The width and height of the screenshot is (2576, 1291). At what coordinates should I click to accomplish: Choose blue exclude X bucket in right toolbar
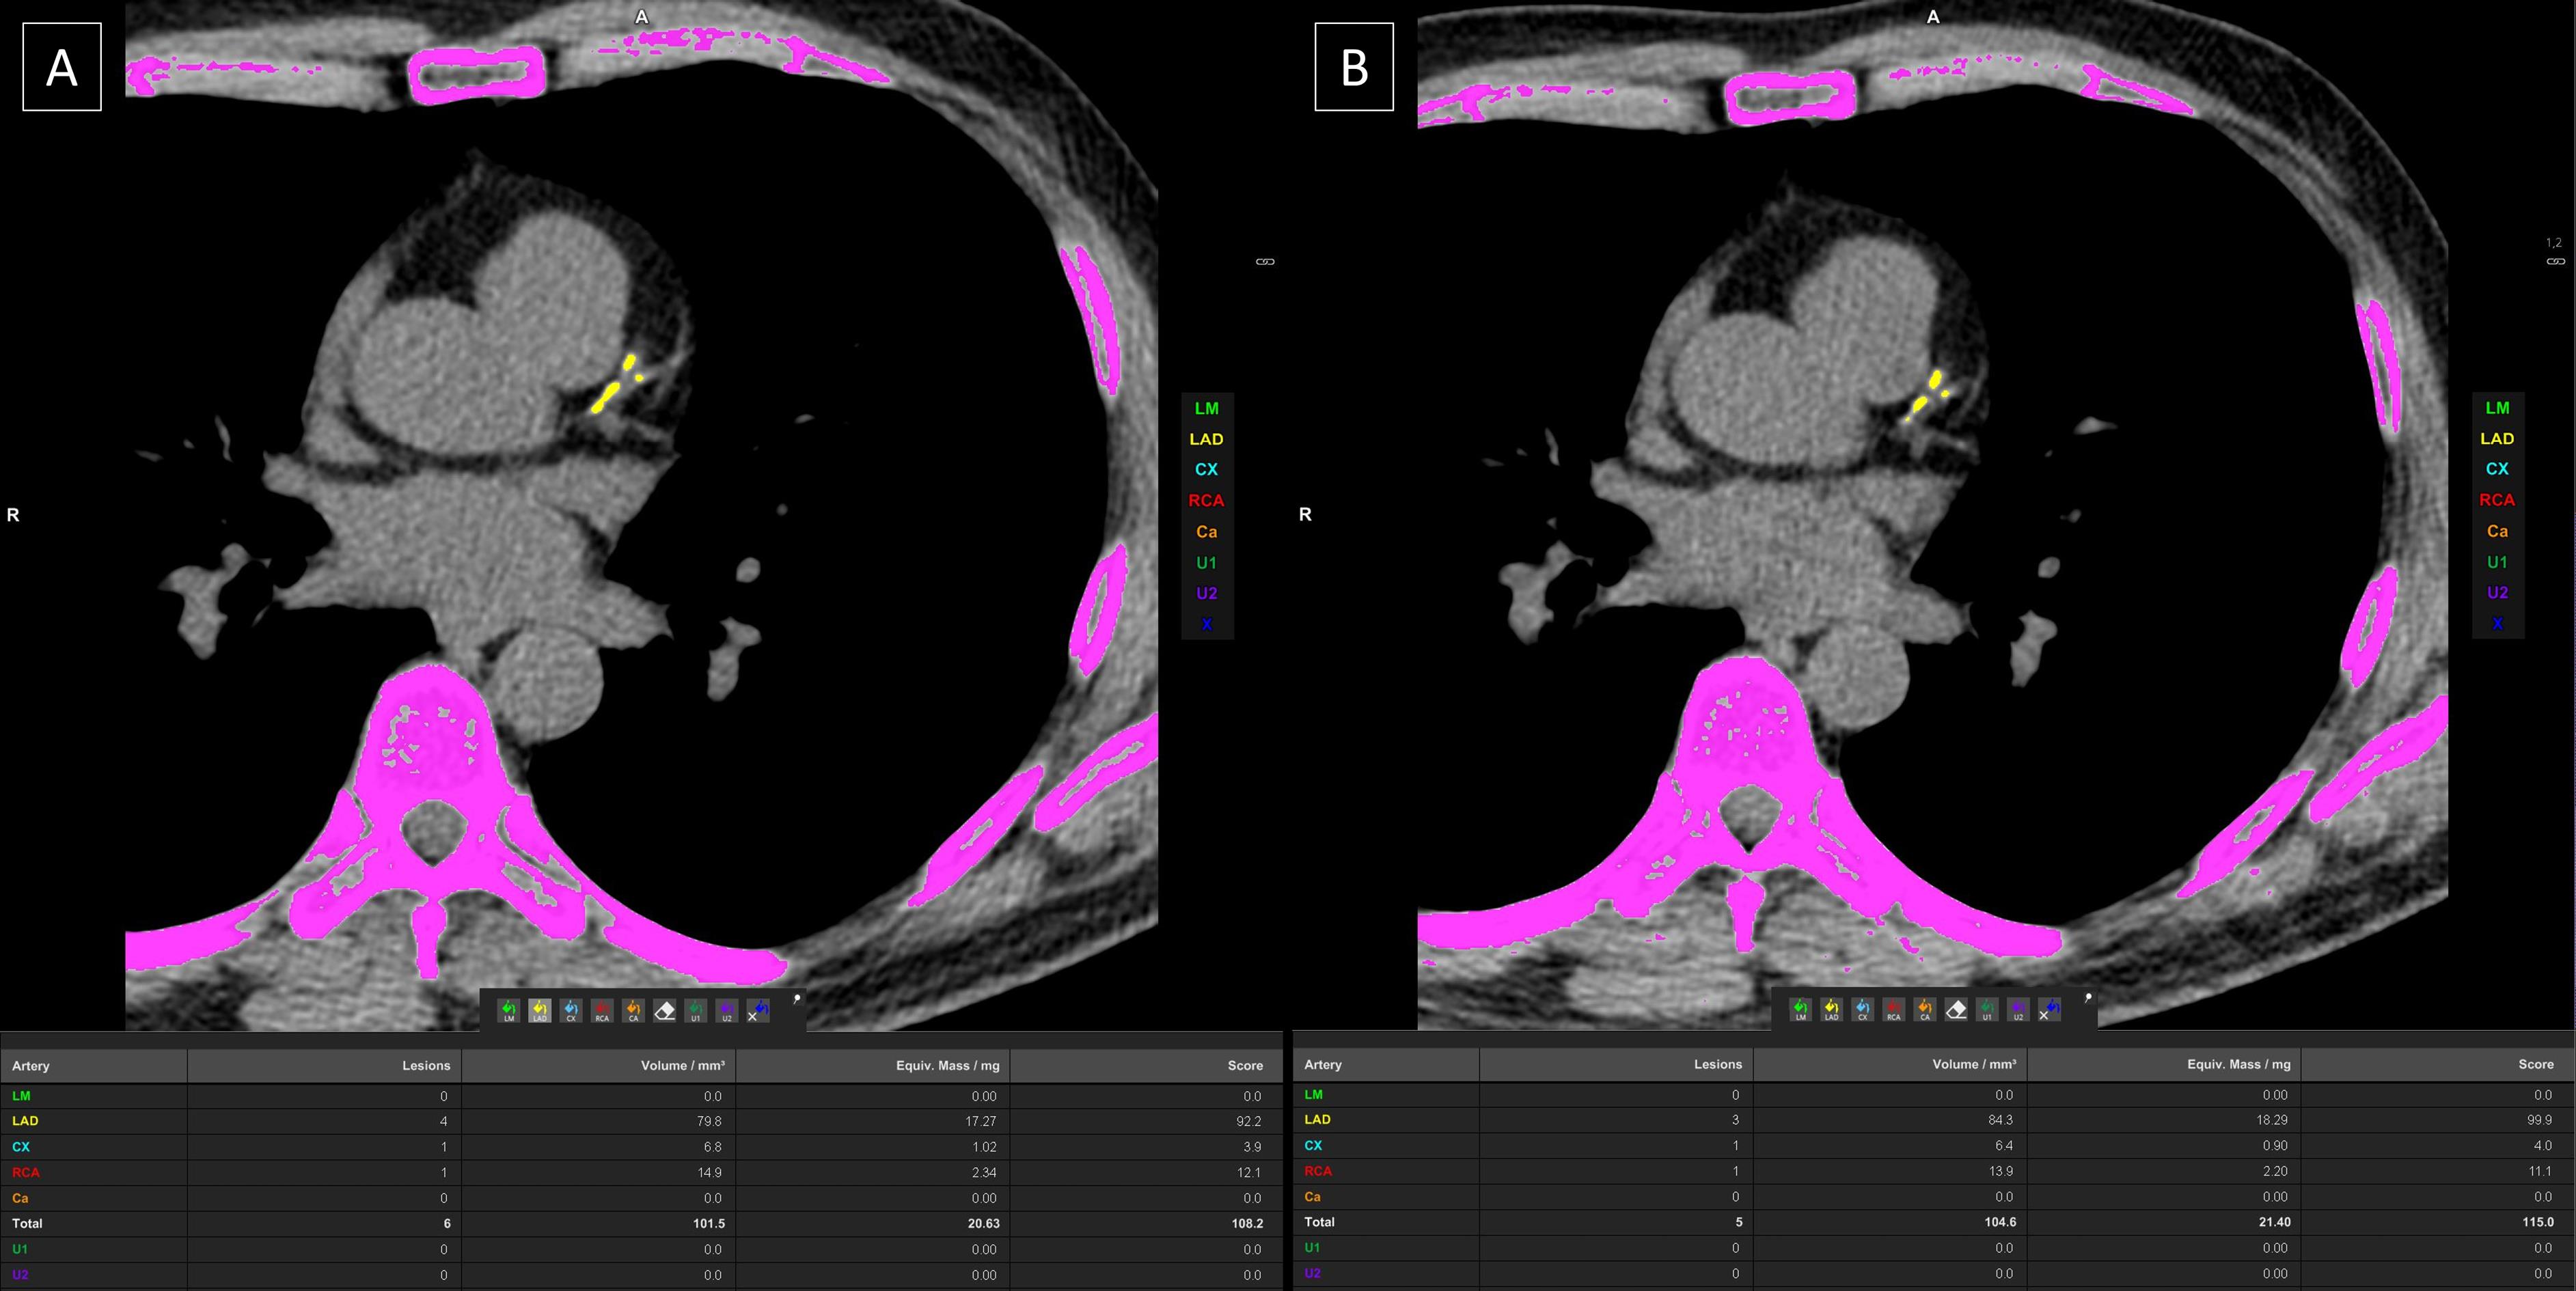pyautogui.click(x=2049, y=1010)
